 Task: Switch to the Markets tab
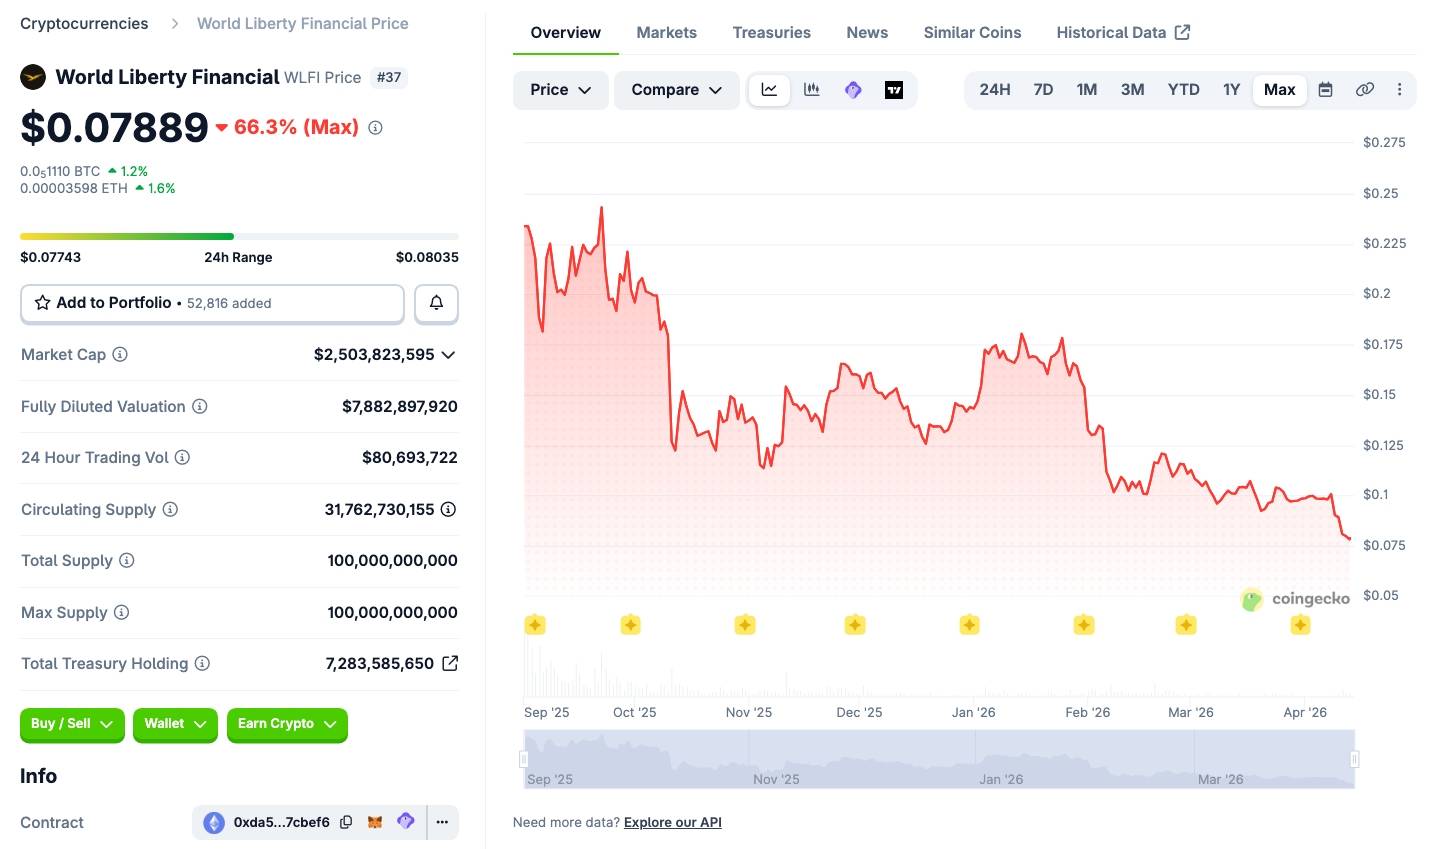tap(666, 33)
